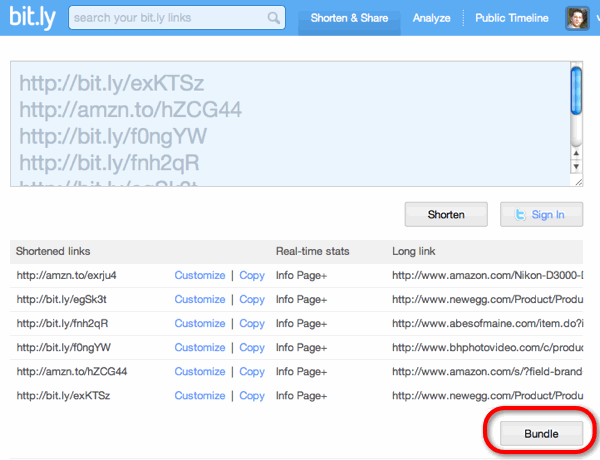The height and width of the screenshot is (460, 600).
Task: Click the Real-time stats column header
Action: 313,251
